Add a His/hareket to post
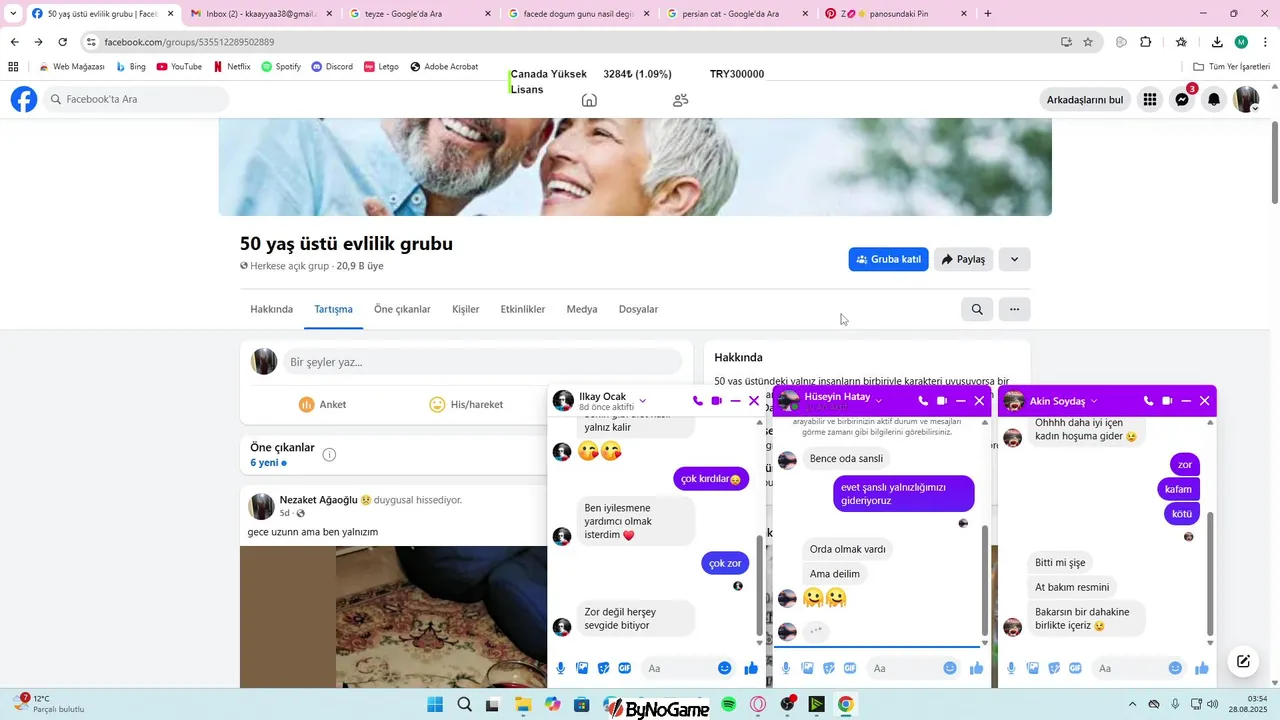This screenshot has width=1280, height=720. pos(466,405)
